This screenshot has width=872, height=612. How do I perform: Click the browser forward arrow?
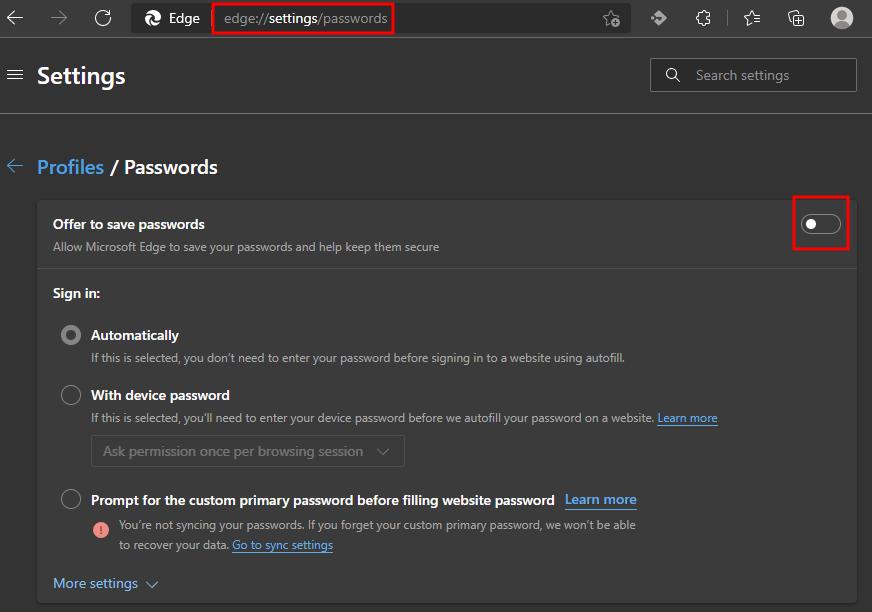coord(58,18)
